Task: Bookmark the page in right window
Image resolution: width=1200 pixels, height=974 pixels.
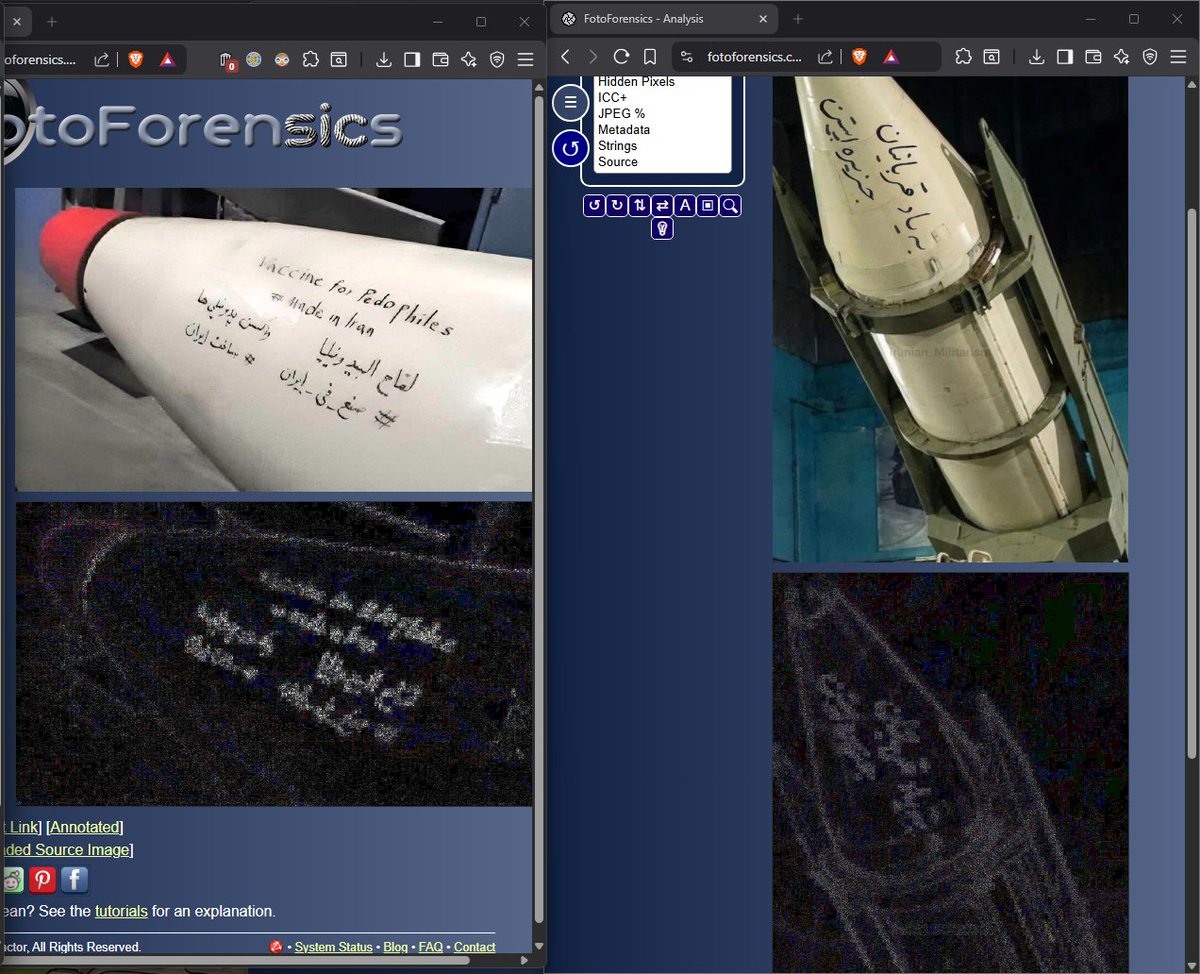Action: coord(650,57)
